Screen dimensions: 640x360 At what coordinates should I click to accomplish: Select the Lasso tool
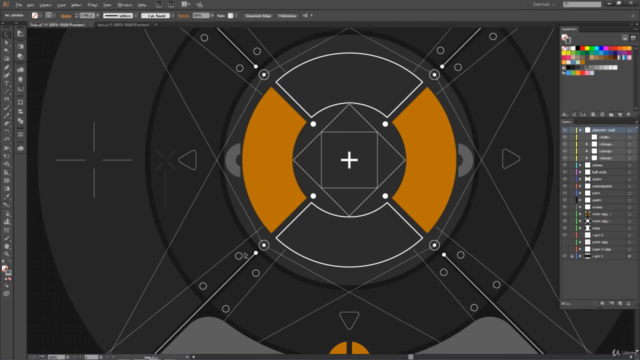pos(7,59)
